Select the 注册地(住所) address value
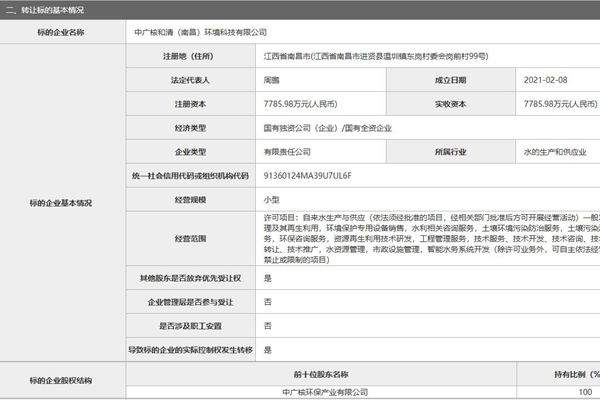600x400 pixels. click(390, 57)
